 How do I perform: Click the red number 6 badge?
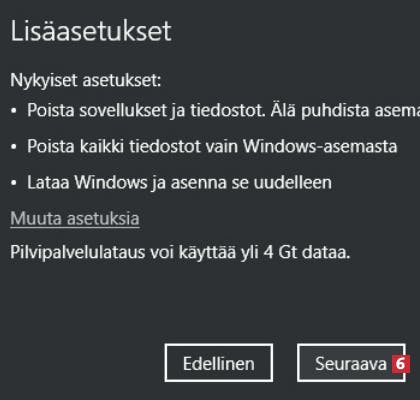point(400,364)
